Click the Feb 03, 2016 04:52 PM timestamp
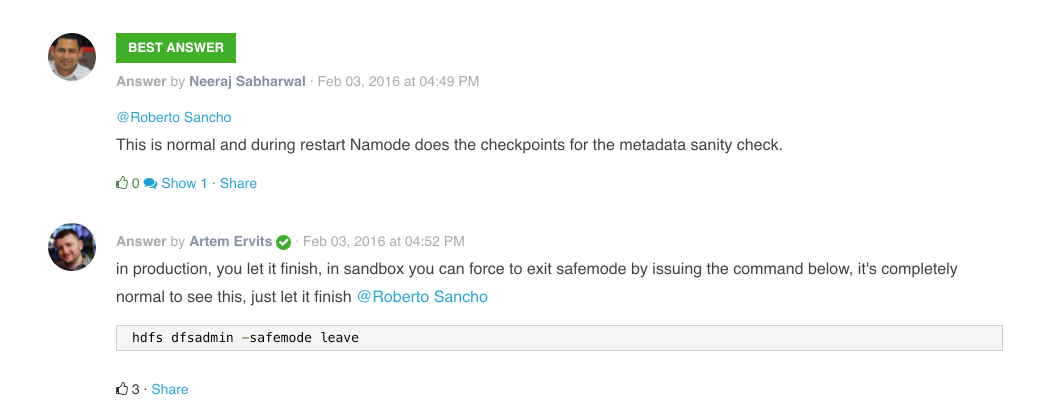The width and height of the screenshot is (1056, 417). [x=383, y=241]
